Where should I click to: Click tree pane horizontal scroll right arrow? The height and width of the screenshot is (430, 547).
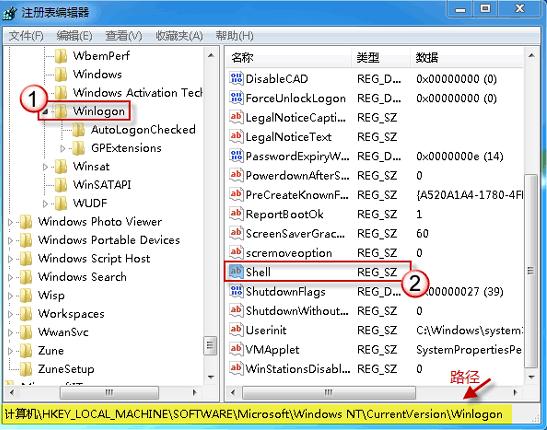195,392
